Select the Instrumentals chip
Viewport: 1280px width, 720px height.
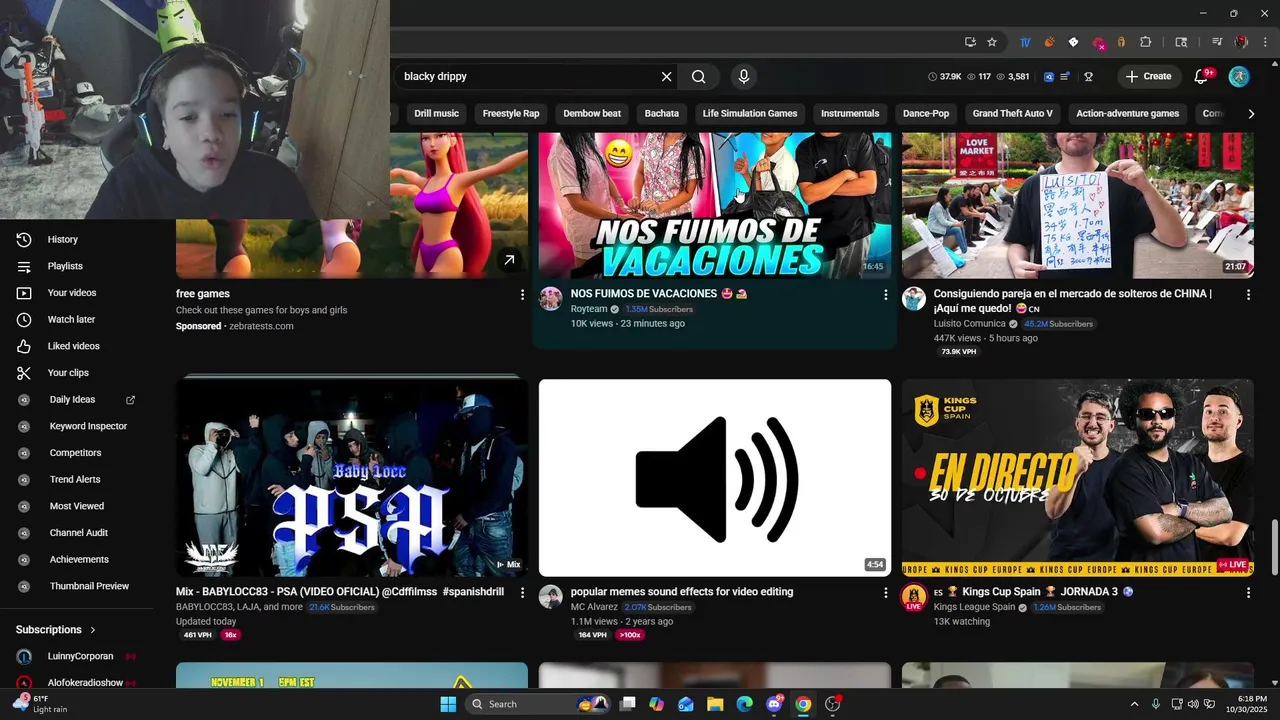pos(850,114)
